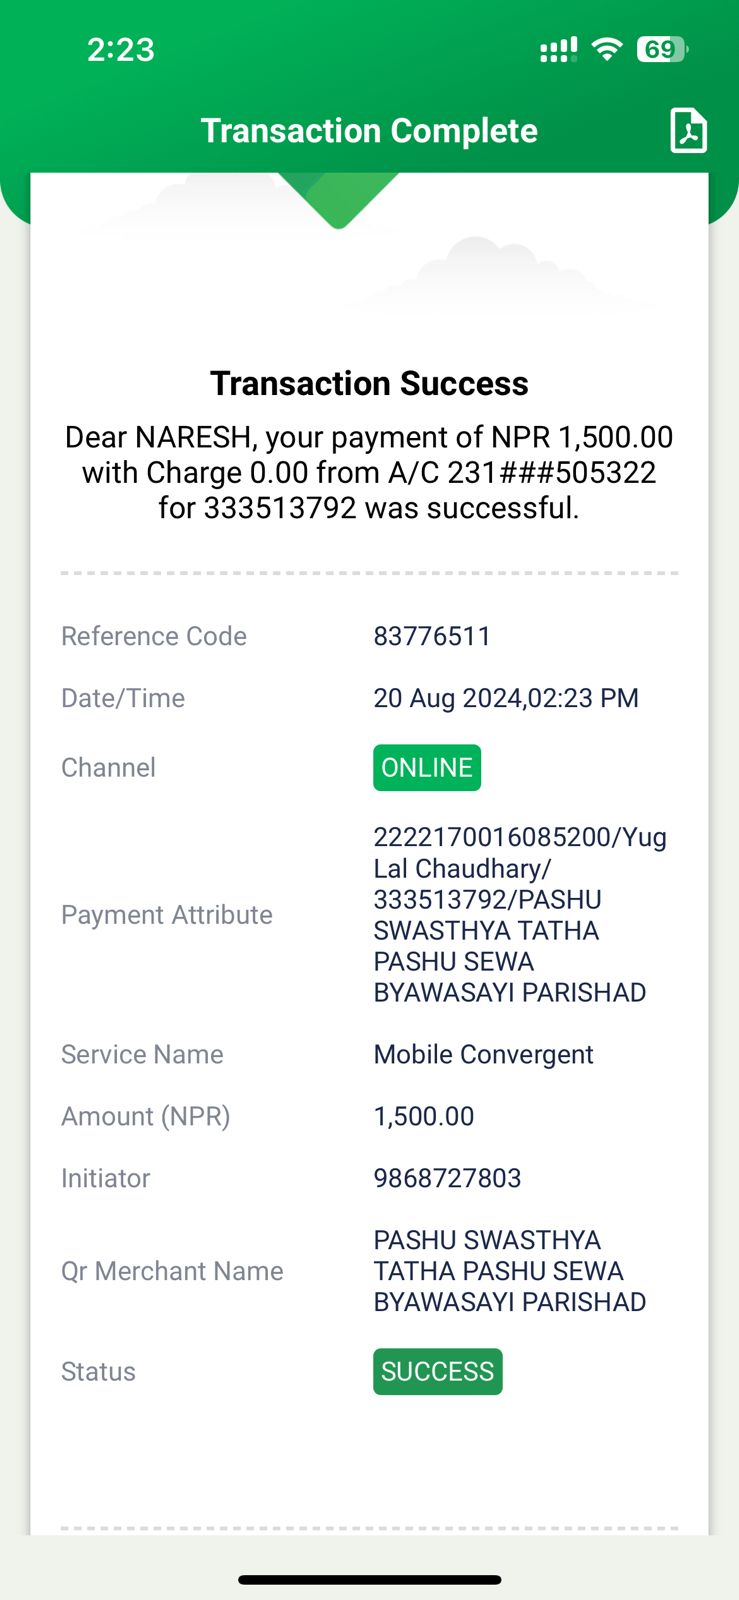Tap the 2:23 clock in status bar
Viewport: 739px width, 1600px height.
[120, 50]
